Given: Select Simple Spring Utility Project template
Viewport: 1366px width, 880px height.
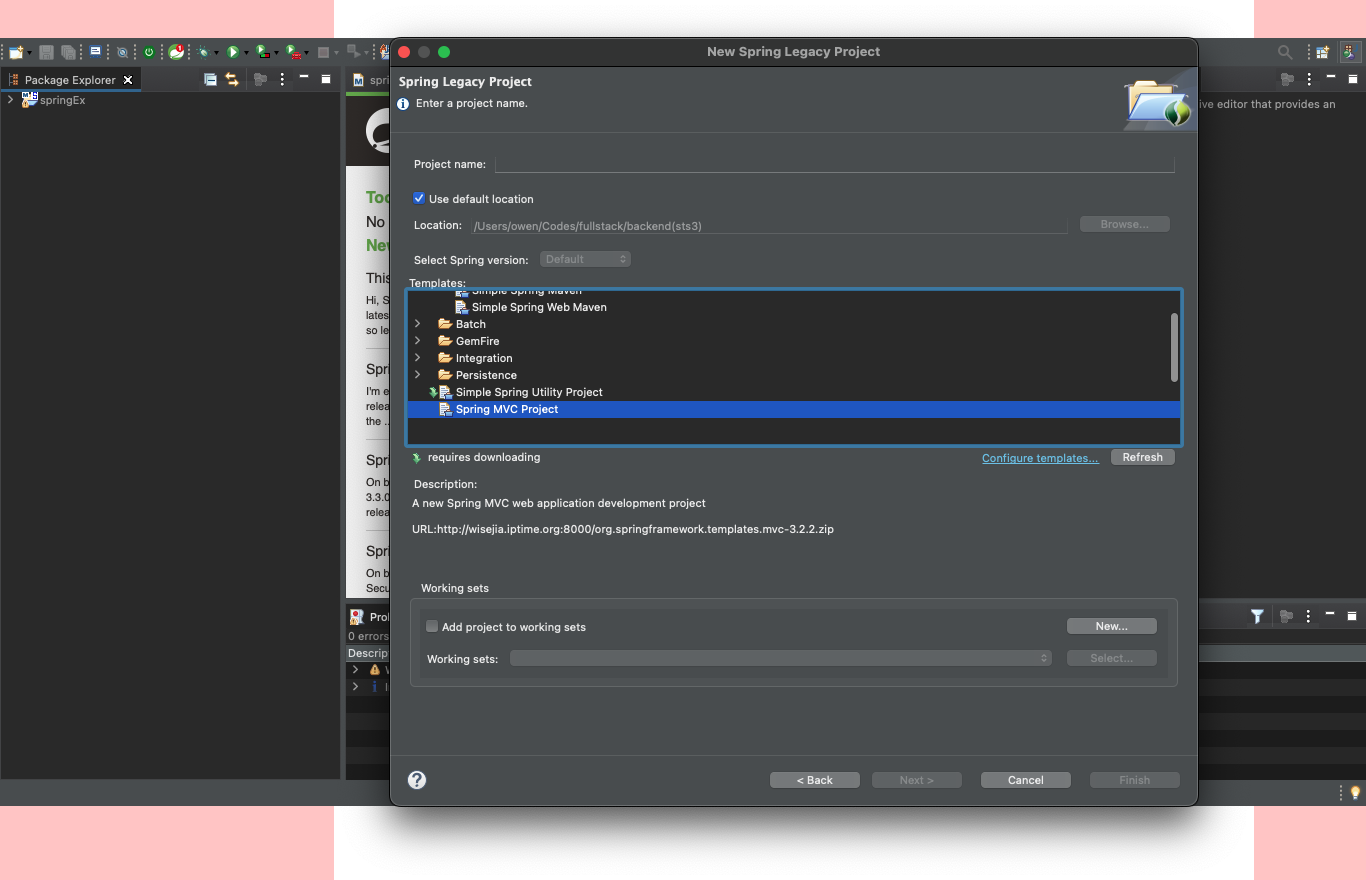Looking at the screenshot, I should pyautogui.click(x=529, y=392).
